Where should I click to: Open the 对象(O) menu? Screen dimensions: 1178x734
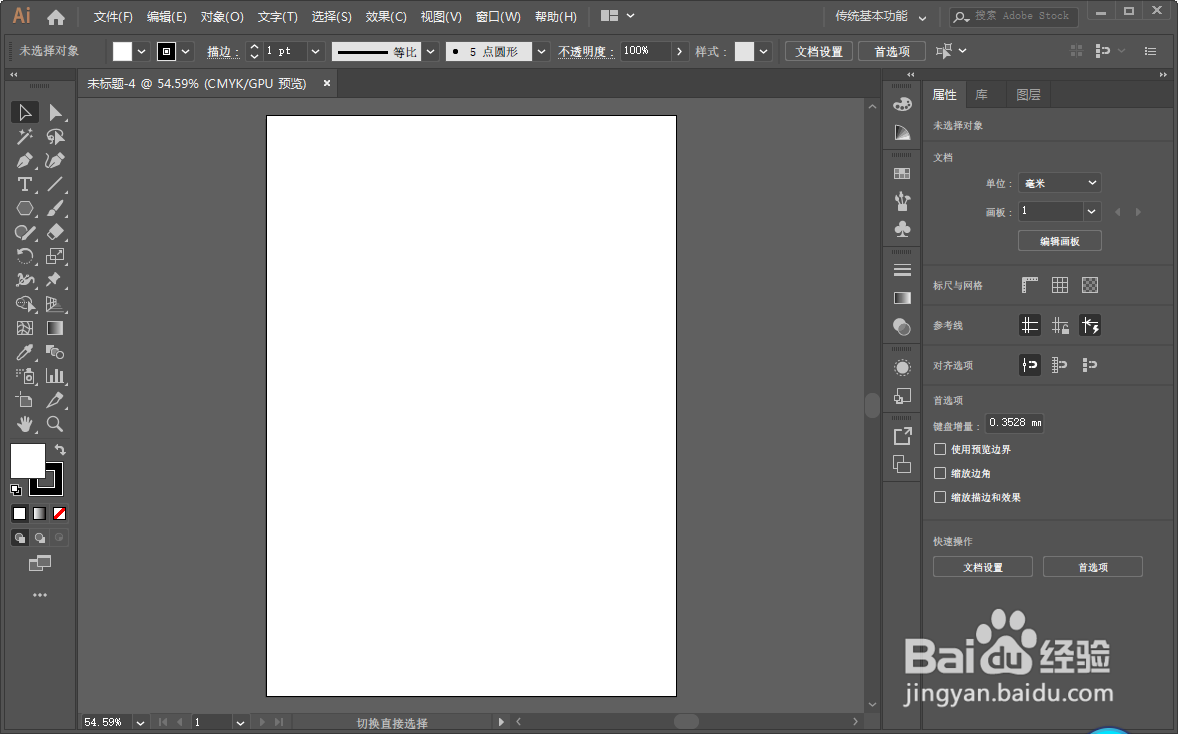[222, 17]
